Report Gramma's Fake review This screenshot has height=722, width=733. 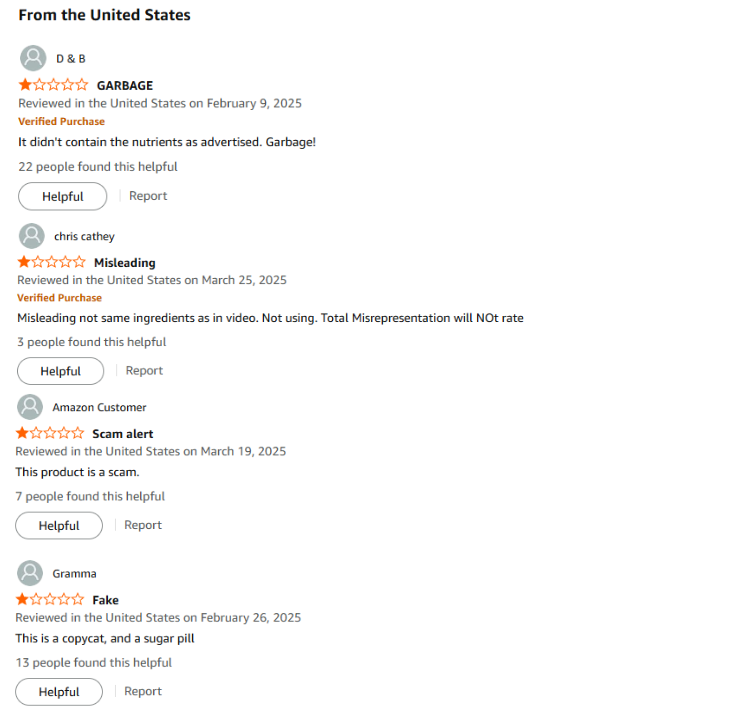[143, 691]
